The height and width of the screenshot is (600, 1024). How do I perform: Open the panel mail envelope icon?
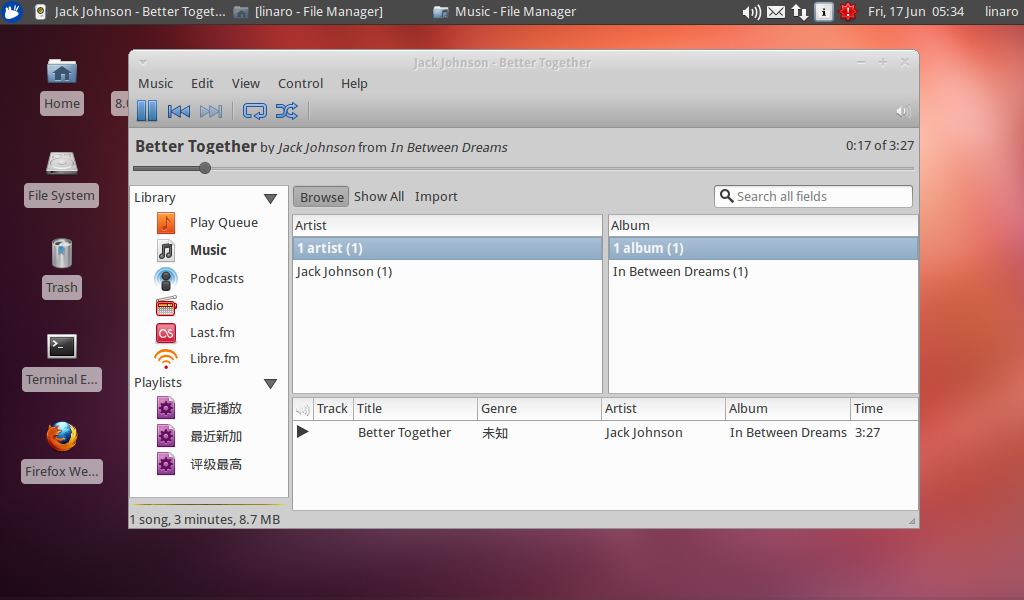click(776, 12)
